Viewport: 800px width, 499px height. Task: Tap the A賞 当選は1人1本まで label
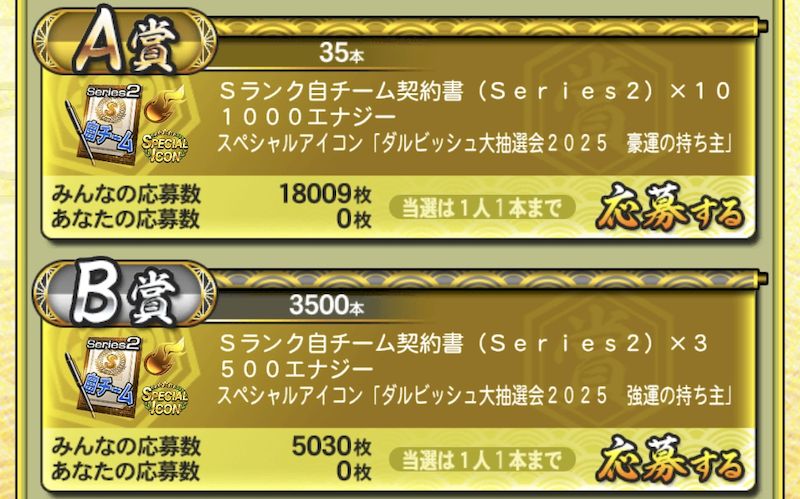482,208
